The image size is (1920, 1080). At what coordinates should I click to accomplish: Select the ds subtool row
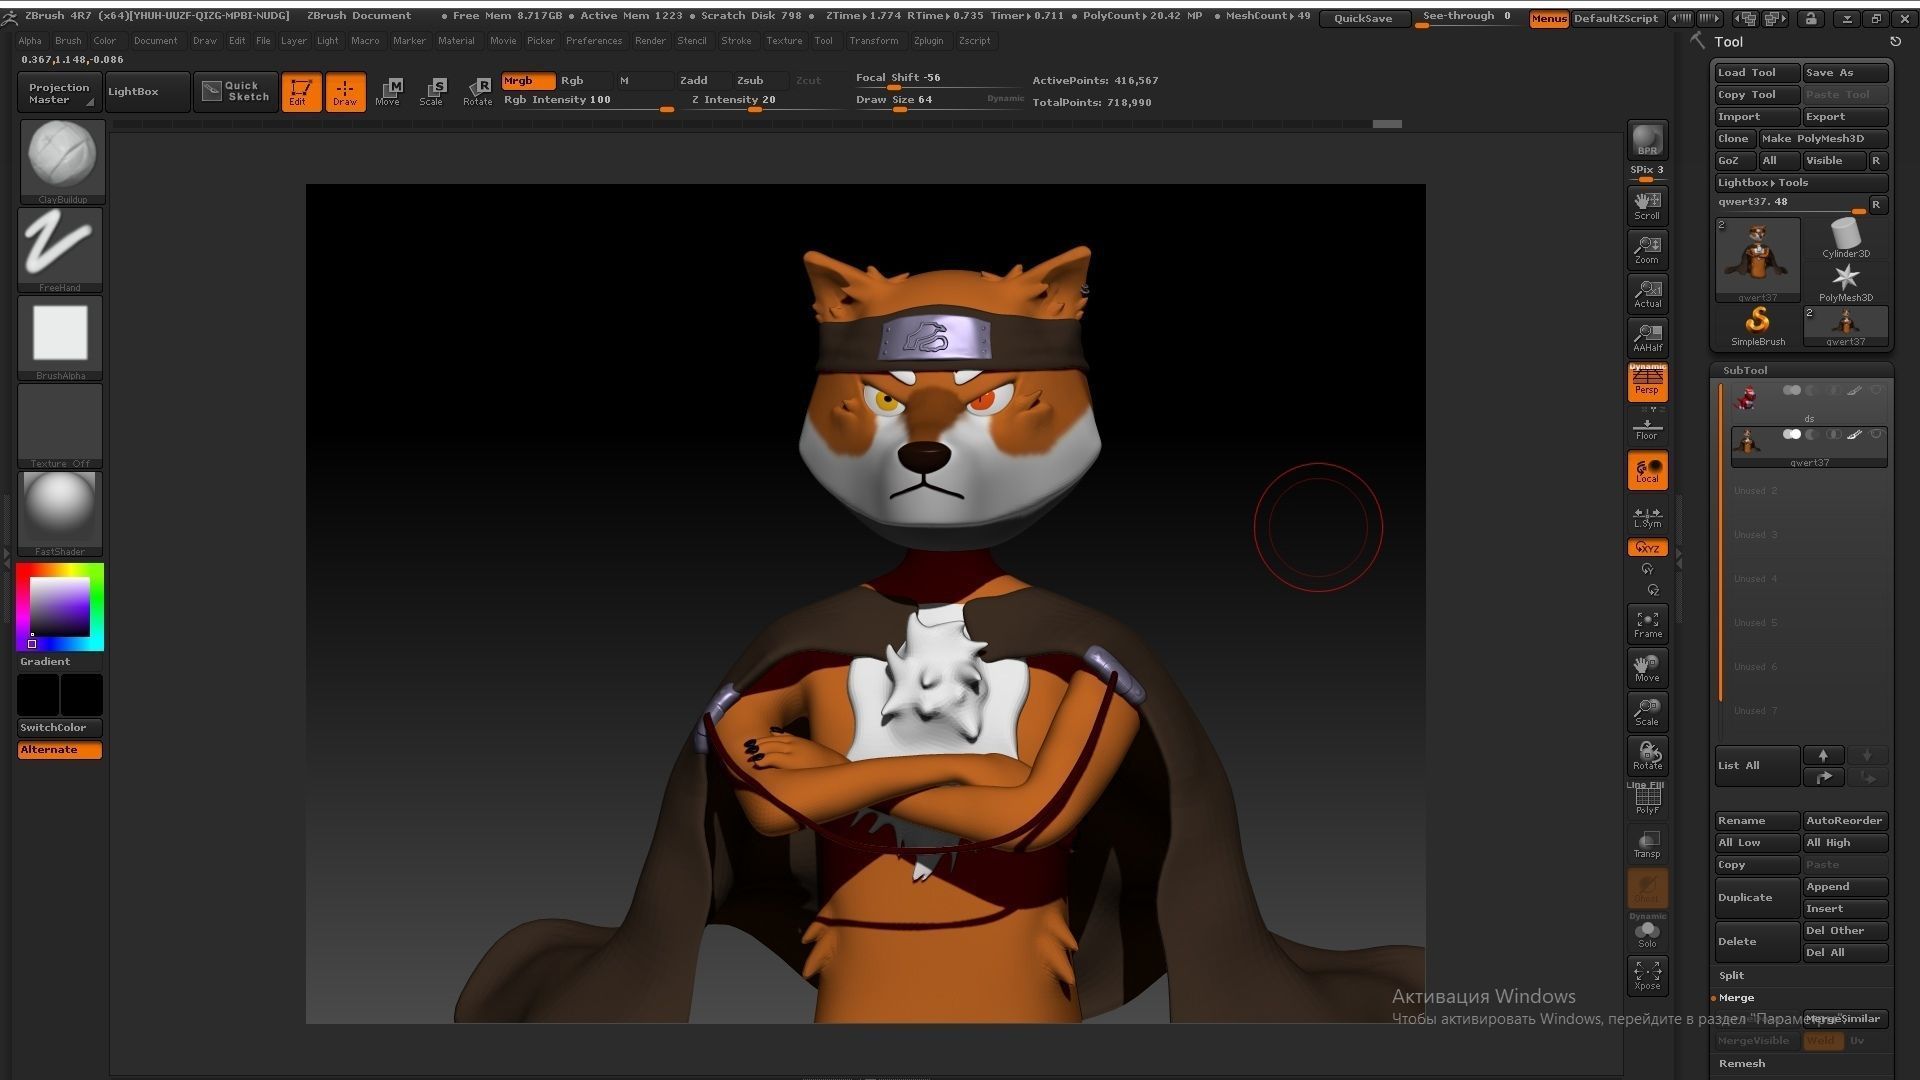point(1809,403)
